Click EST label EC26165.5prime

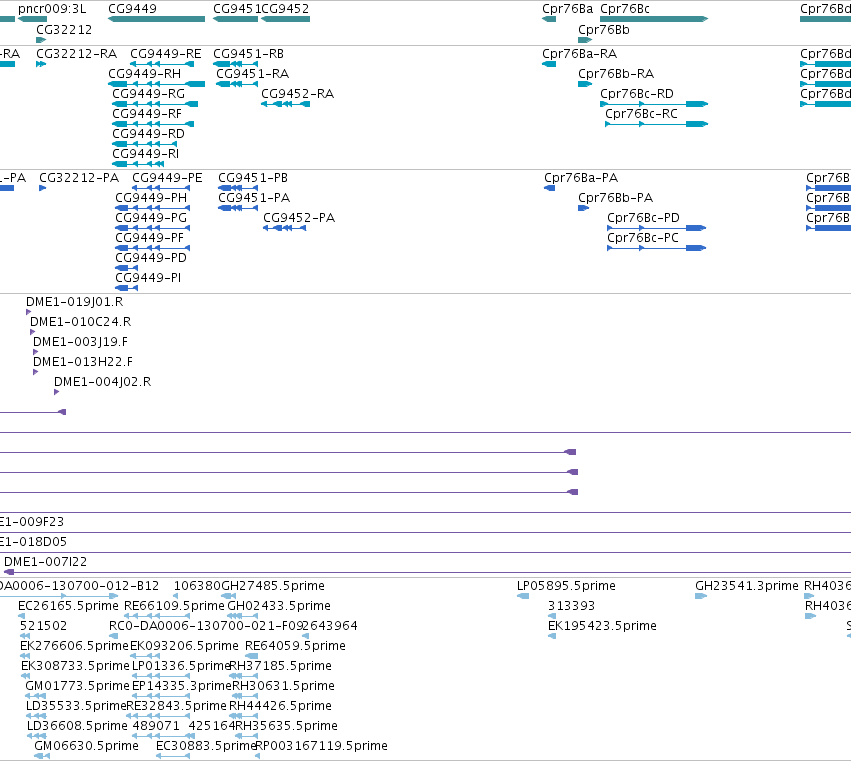(68, 606)
